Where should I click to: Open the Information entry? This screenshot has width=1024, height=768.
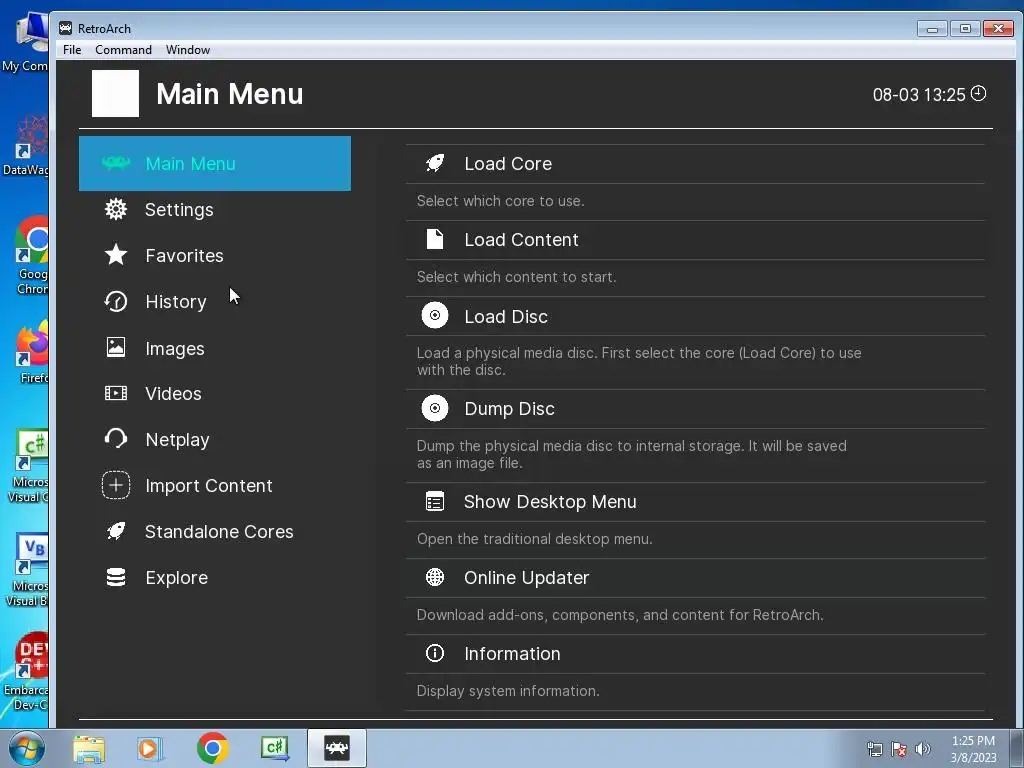(x=696, y=653)
